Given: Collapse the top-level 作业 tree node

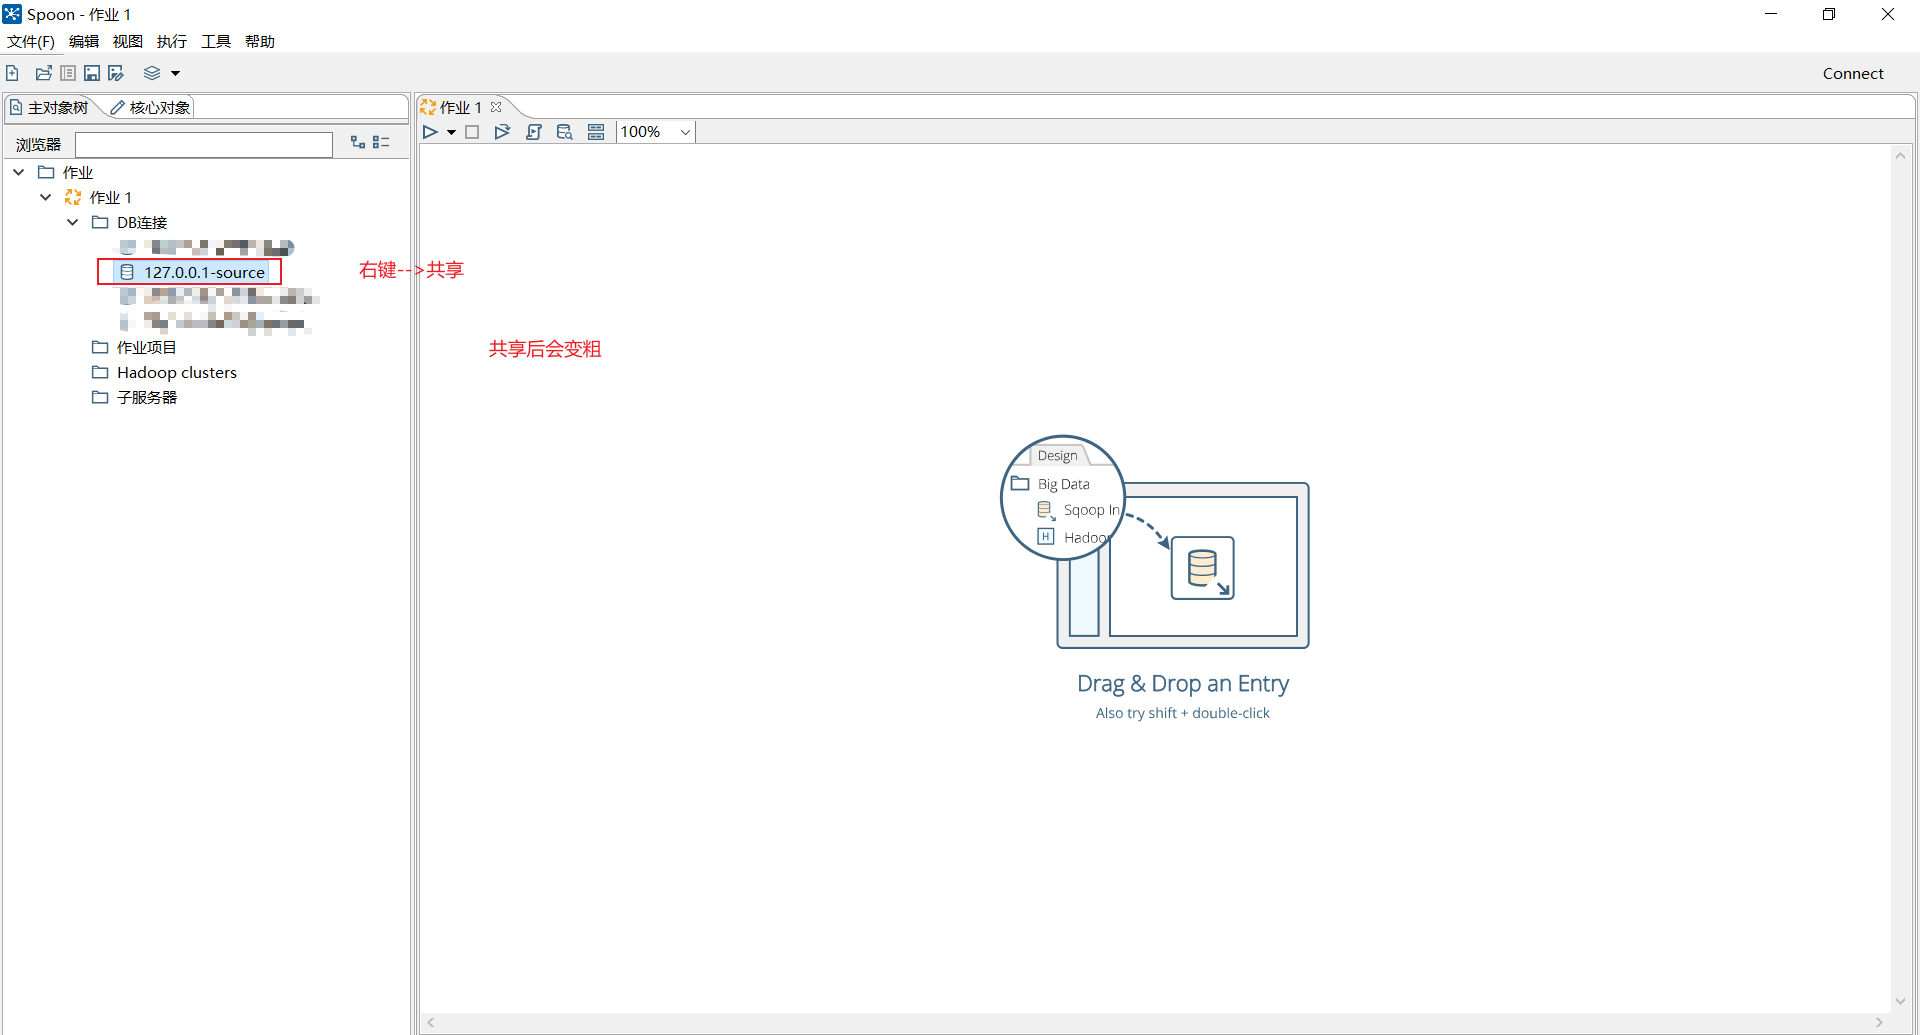Looking at the screenshot, I should 19,172.
